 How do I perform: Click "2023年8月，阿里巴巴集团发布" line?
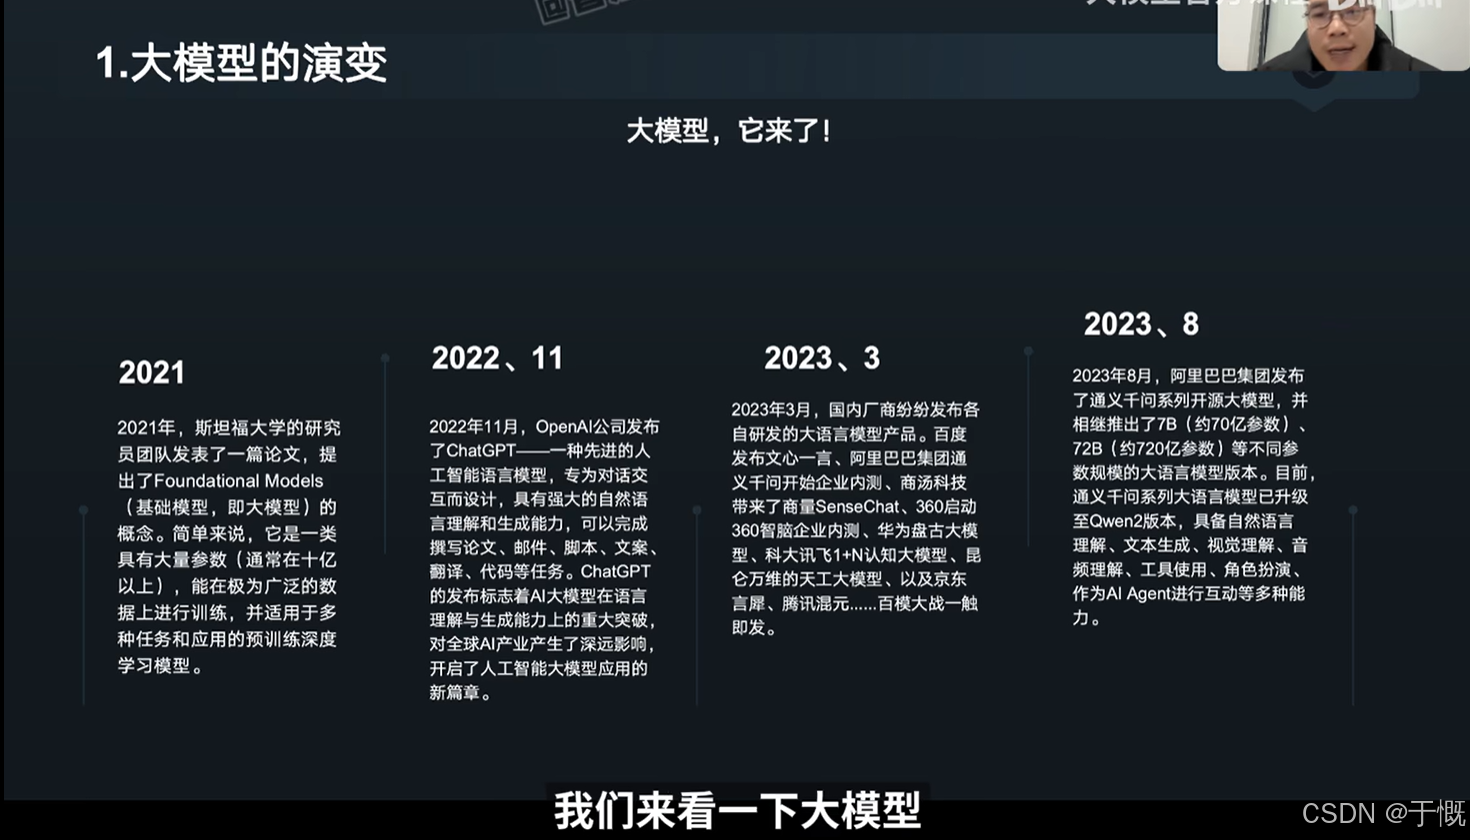[1188, 376]
